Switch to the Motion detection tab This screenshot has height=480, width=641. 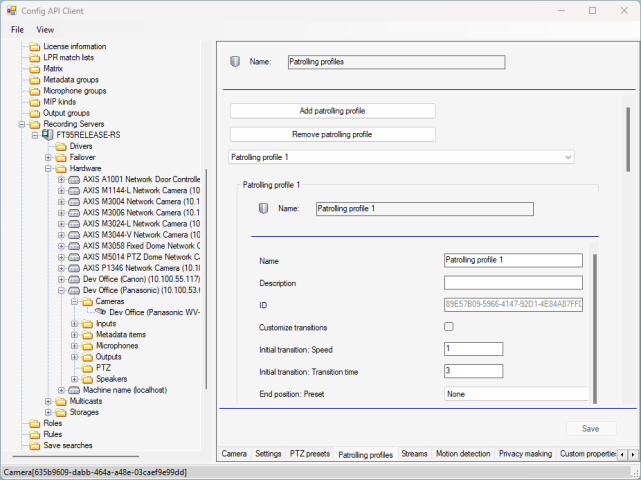[x=463, y=454]
